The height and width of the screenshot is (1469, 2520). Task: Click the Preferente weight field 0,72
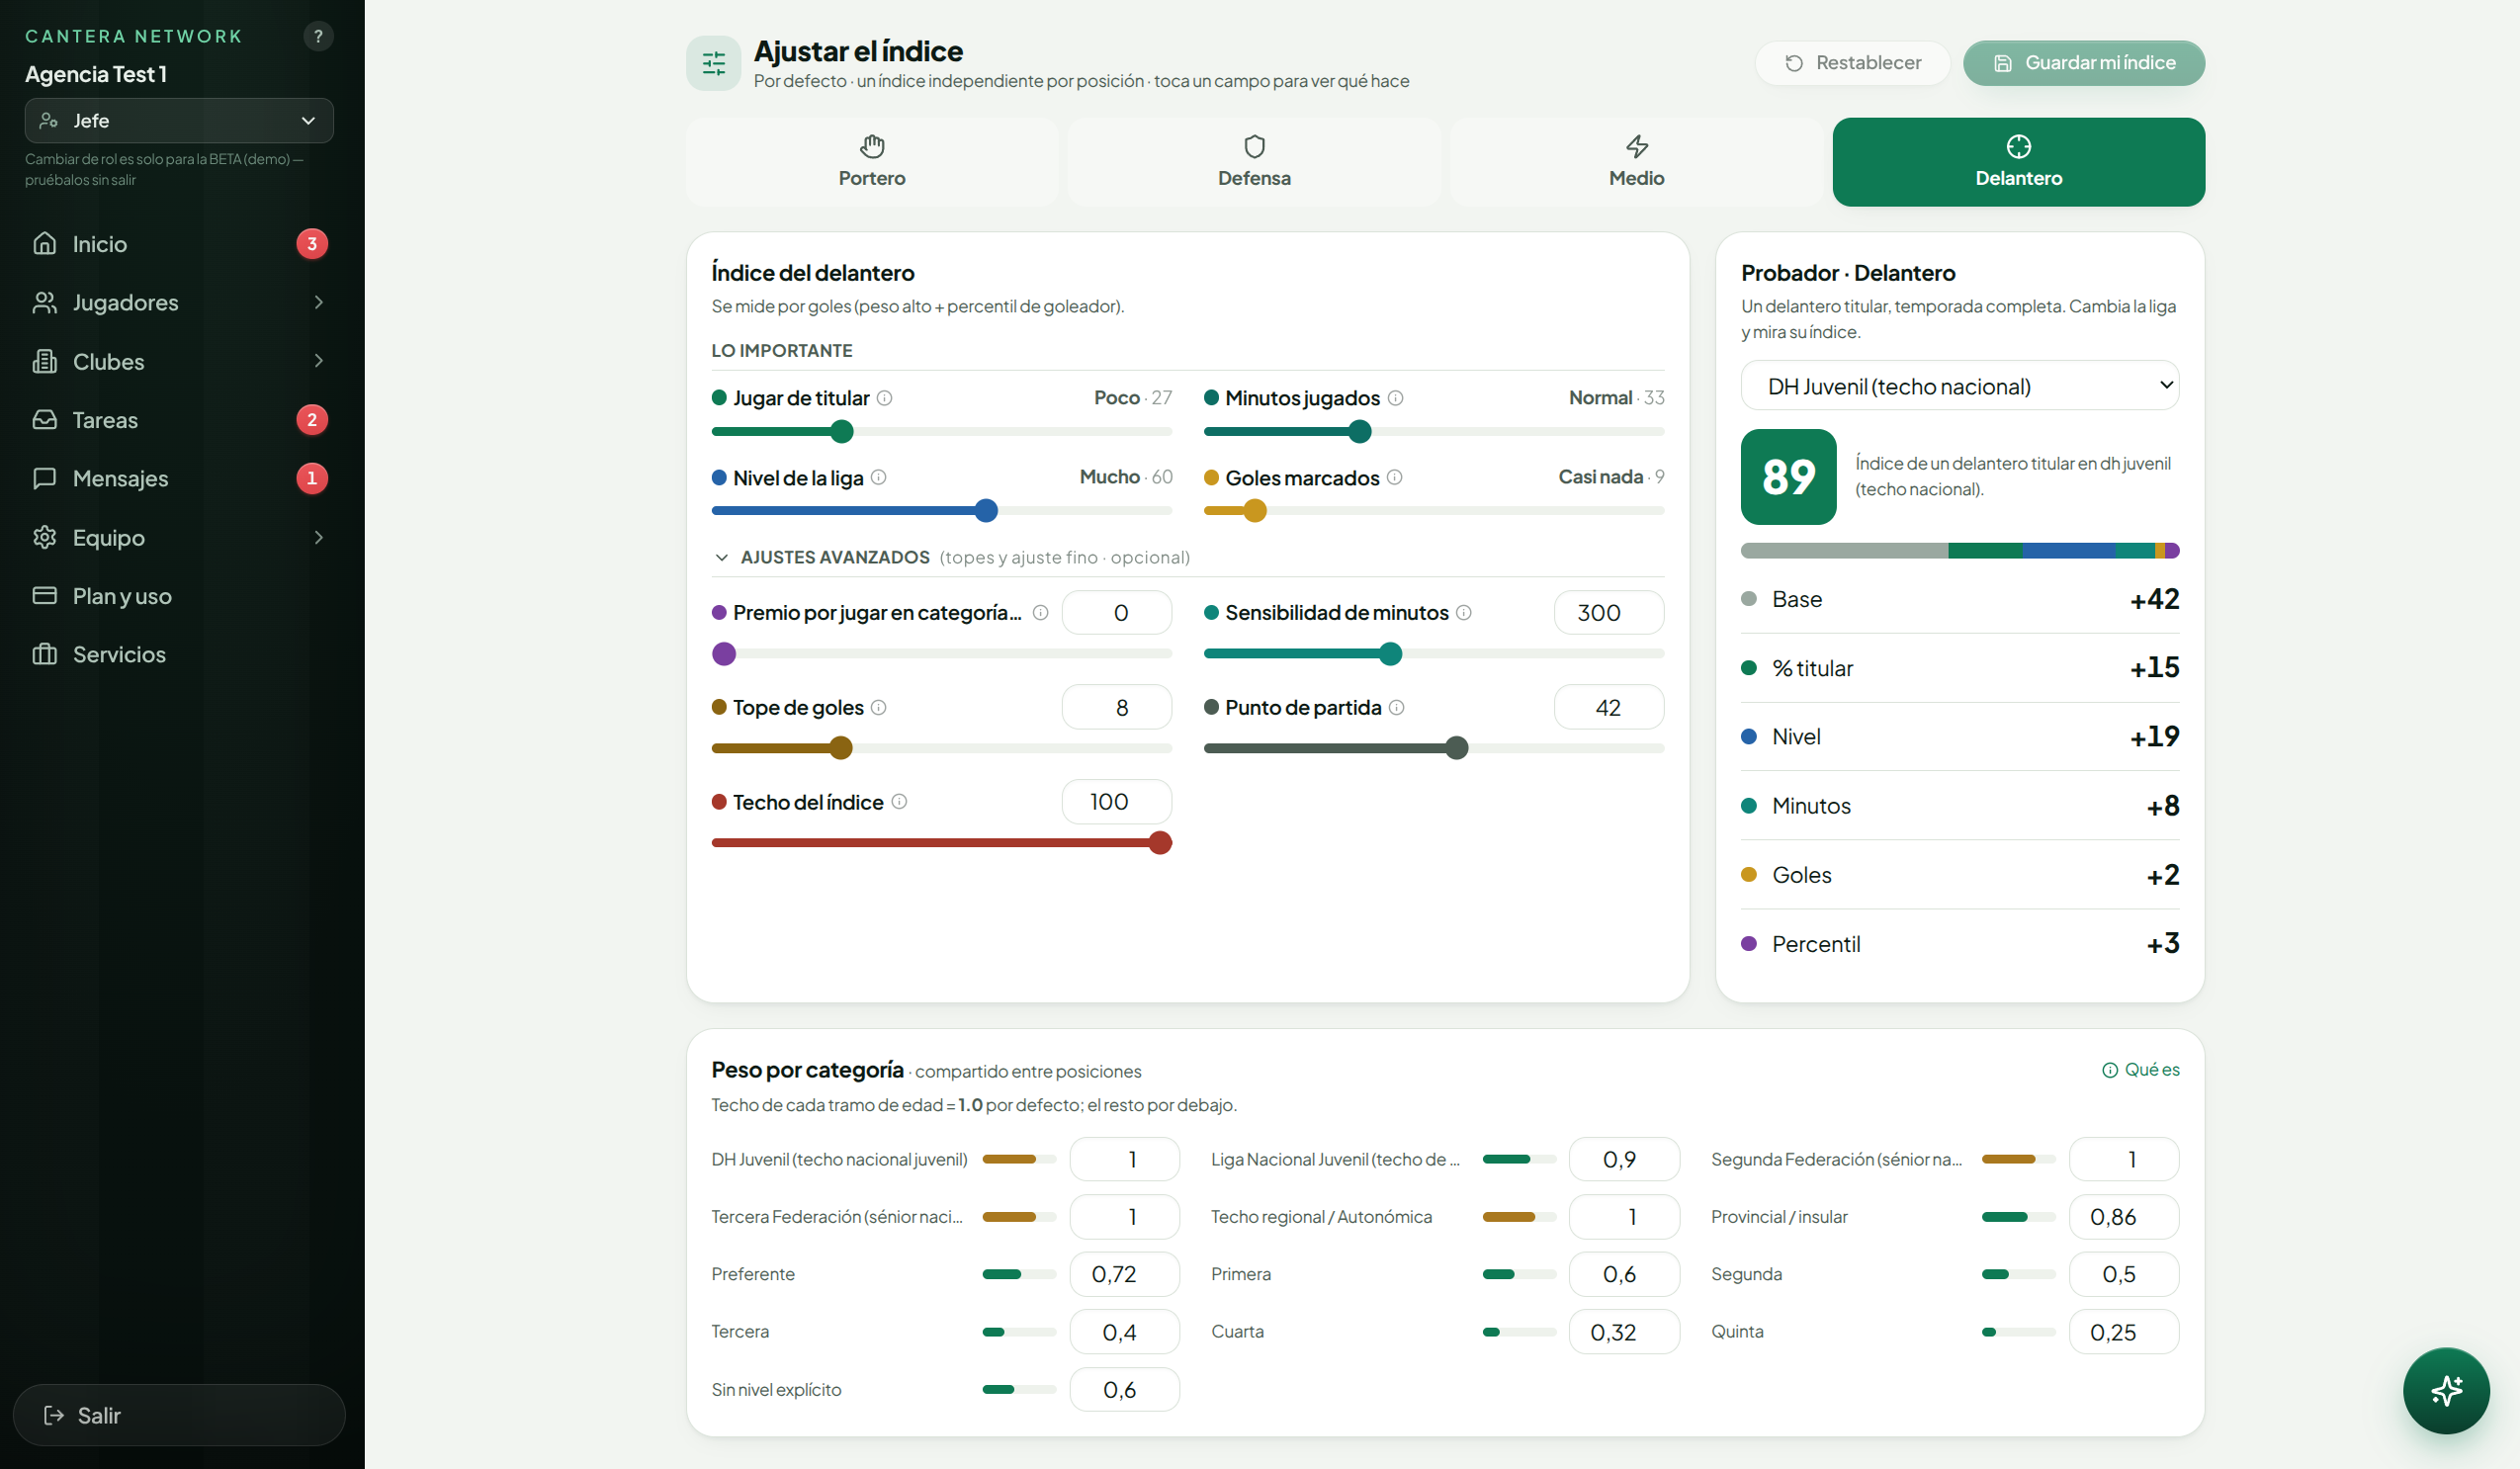click(x=1125, y=1274)
